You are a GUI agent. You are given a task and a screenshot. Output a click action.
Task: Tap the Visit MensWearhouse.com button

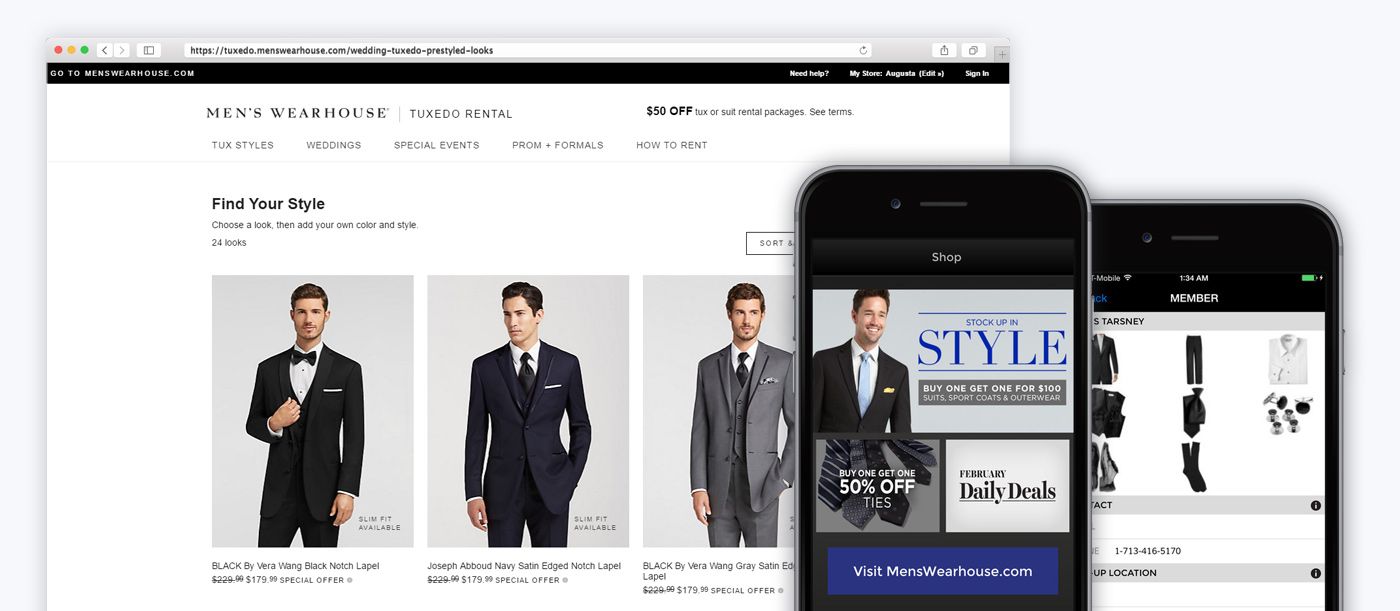tap(942, 571)
